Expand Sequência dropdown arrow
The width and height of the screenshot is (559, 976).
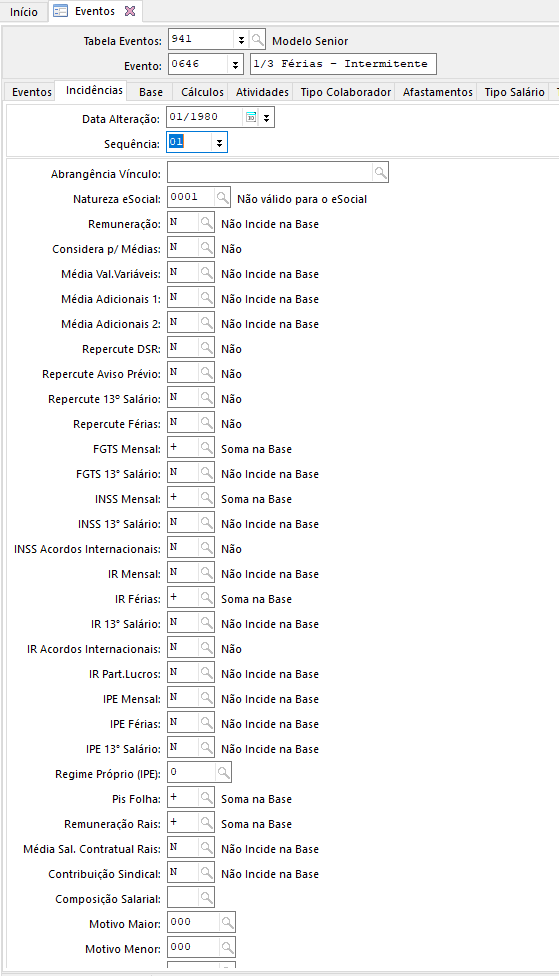pyautogui.click(x=219, y=143)
